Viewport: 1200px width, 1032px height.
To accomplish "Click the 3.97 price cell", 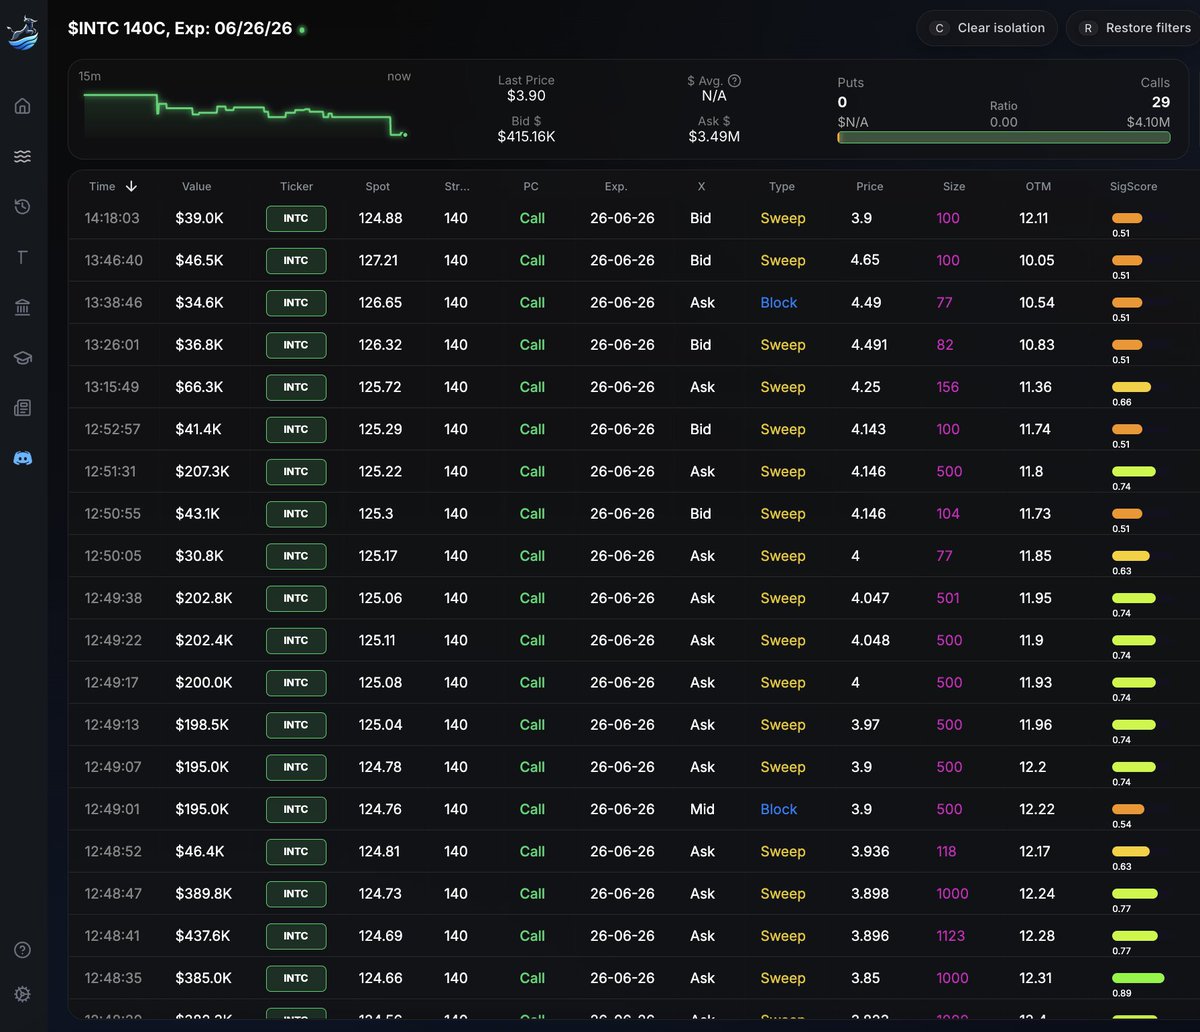I will point(865,725).
